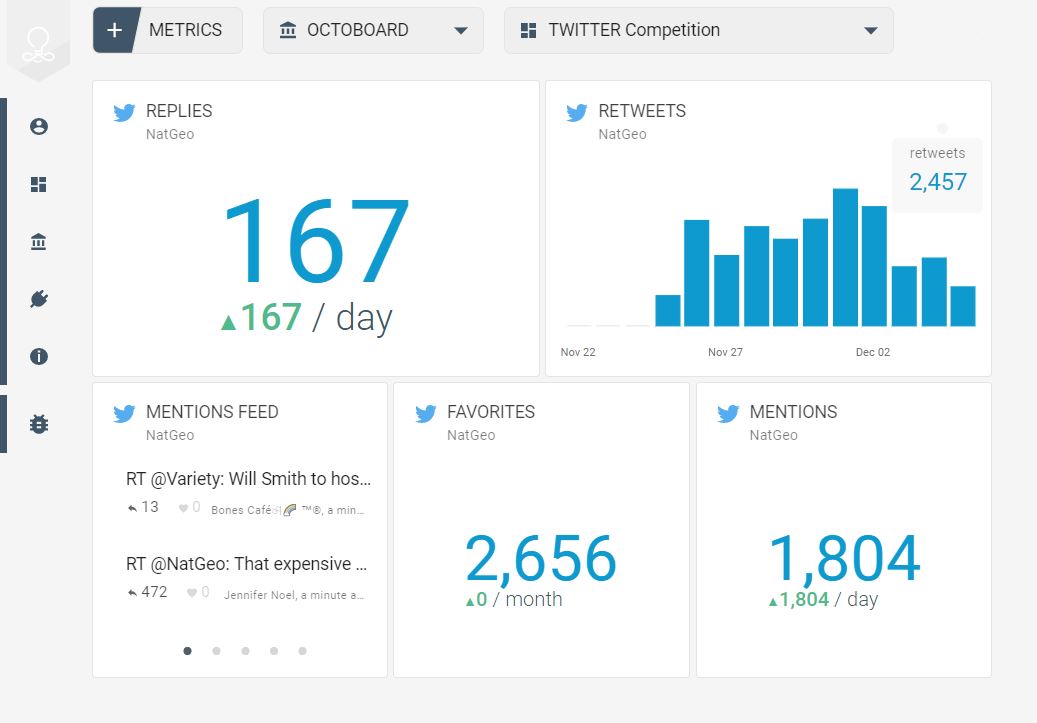Click the grid icon in TWITTER Competition selector

[x=528, y=30]
